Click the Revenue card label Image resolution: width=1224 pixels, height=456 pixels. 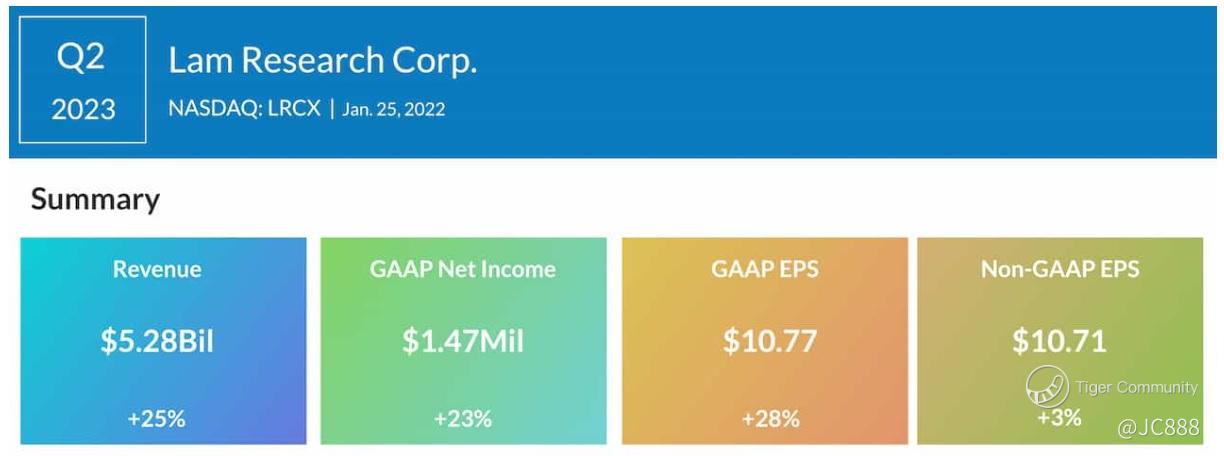157,269
